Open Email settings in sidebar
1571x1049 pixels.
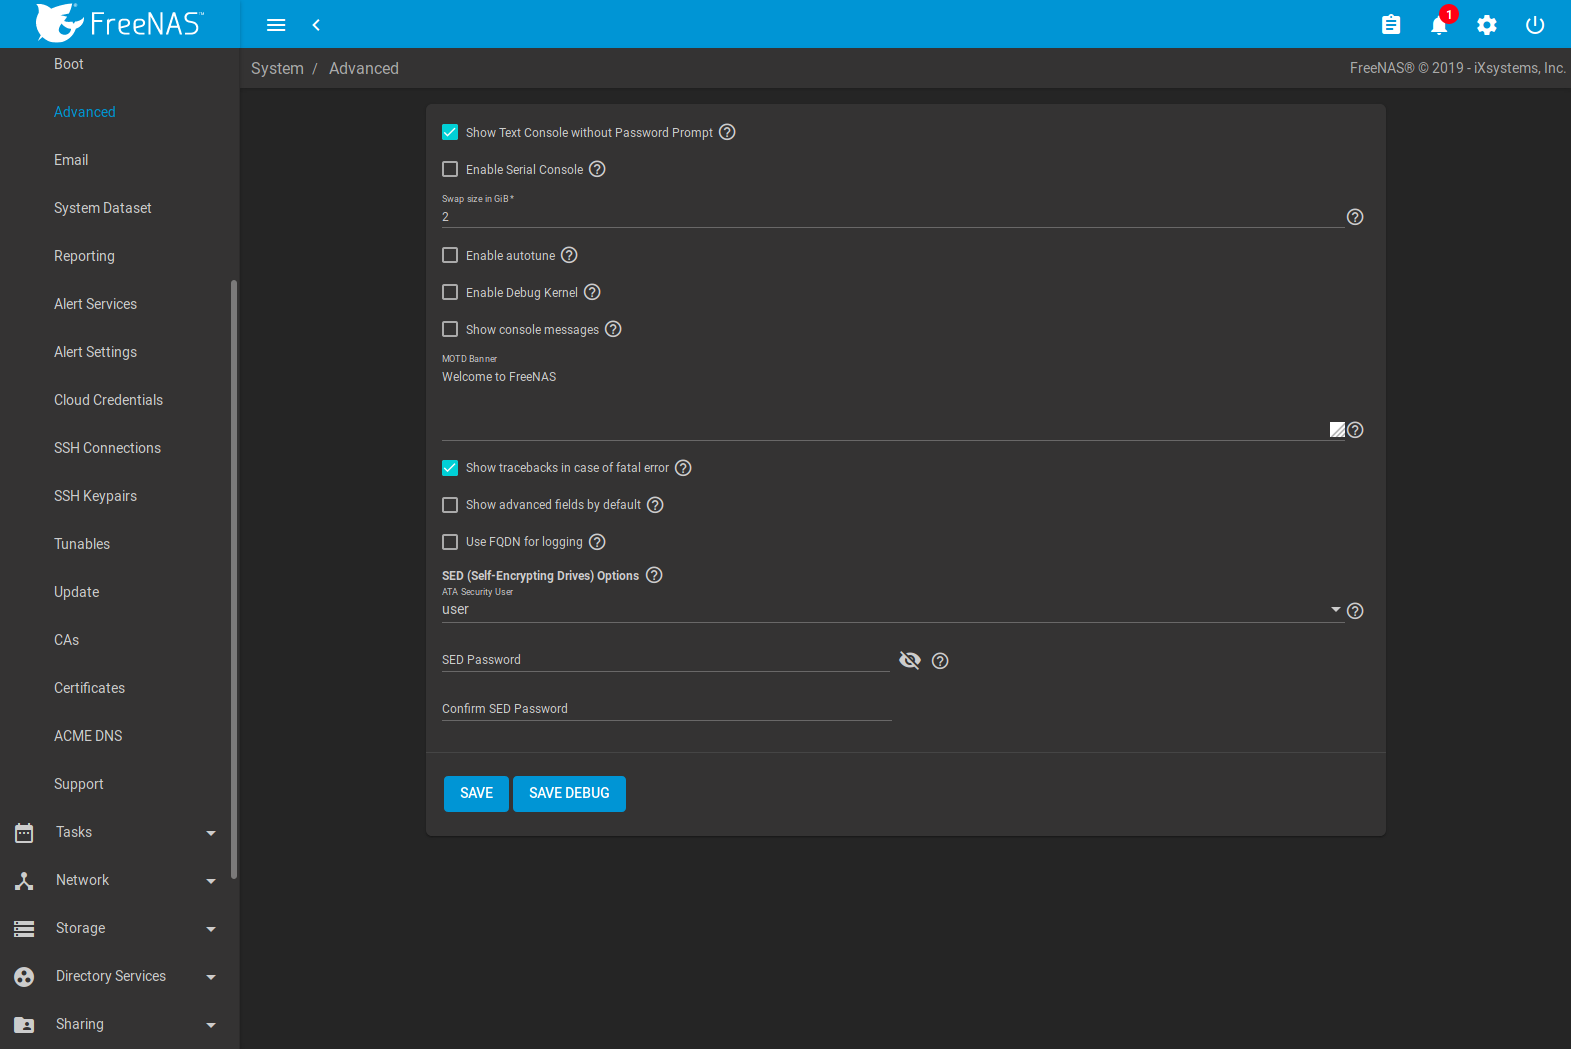point(71,160)
